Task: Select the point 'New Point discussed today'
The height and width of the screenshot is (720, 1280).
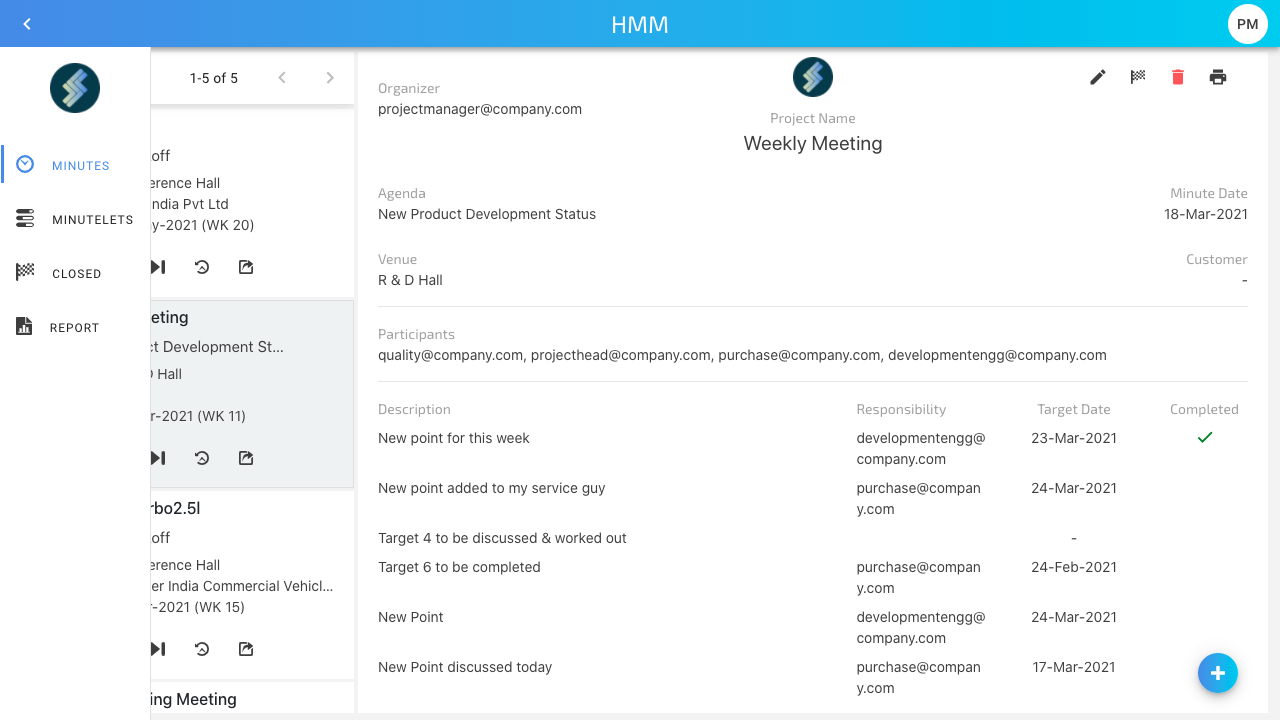Action: [465, 667]
